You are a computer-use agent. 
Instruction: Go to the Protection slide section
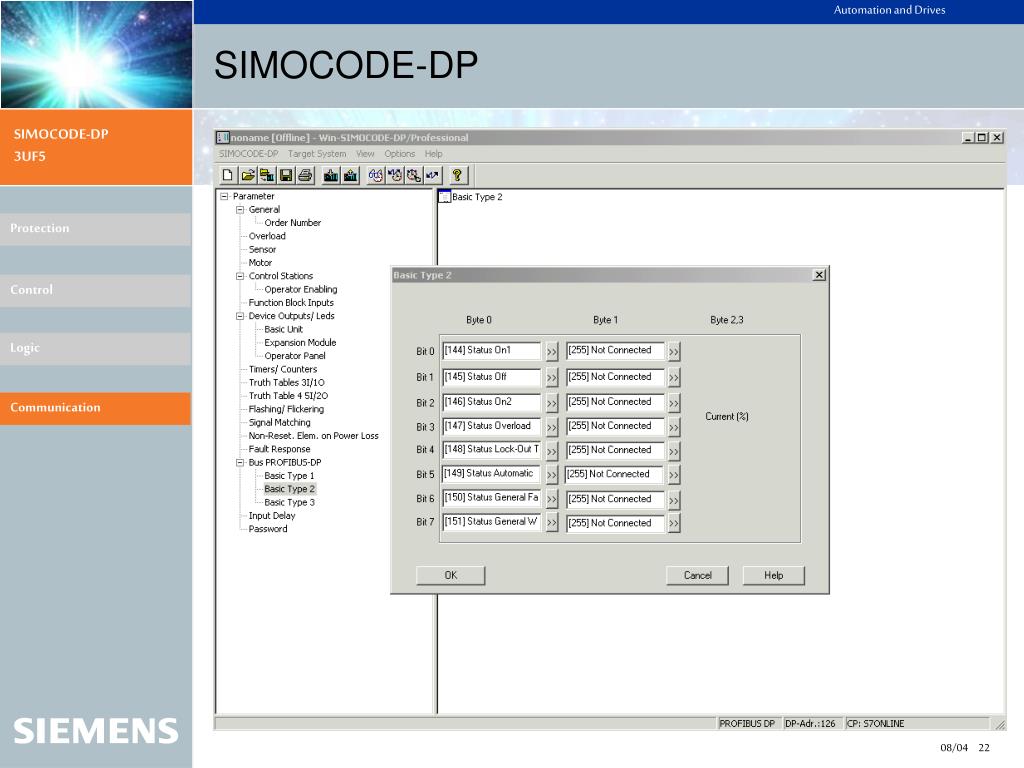coord(95,229)
